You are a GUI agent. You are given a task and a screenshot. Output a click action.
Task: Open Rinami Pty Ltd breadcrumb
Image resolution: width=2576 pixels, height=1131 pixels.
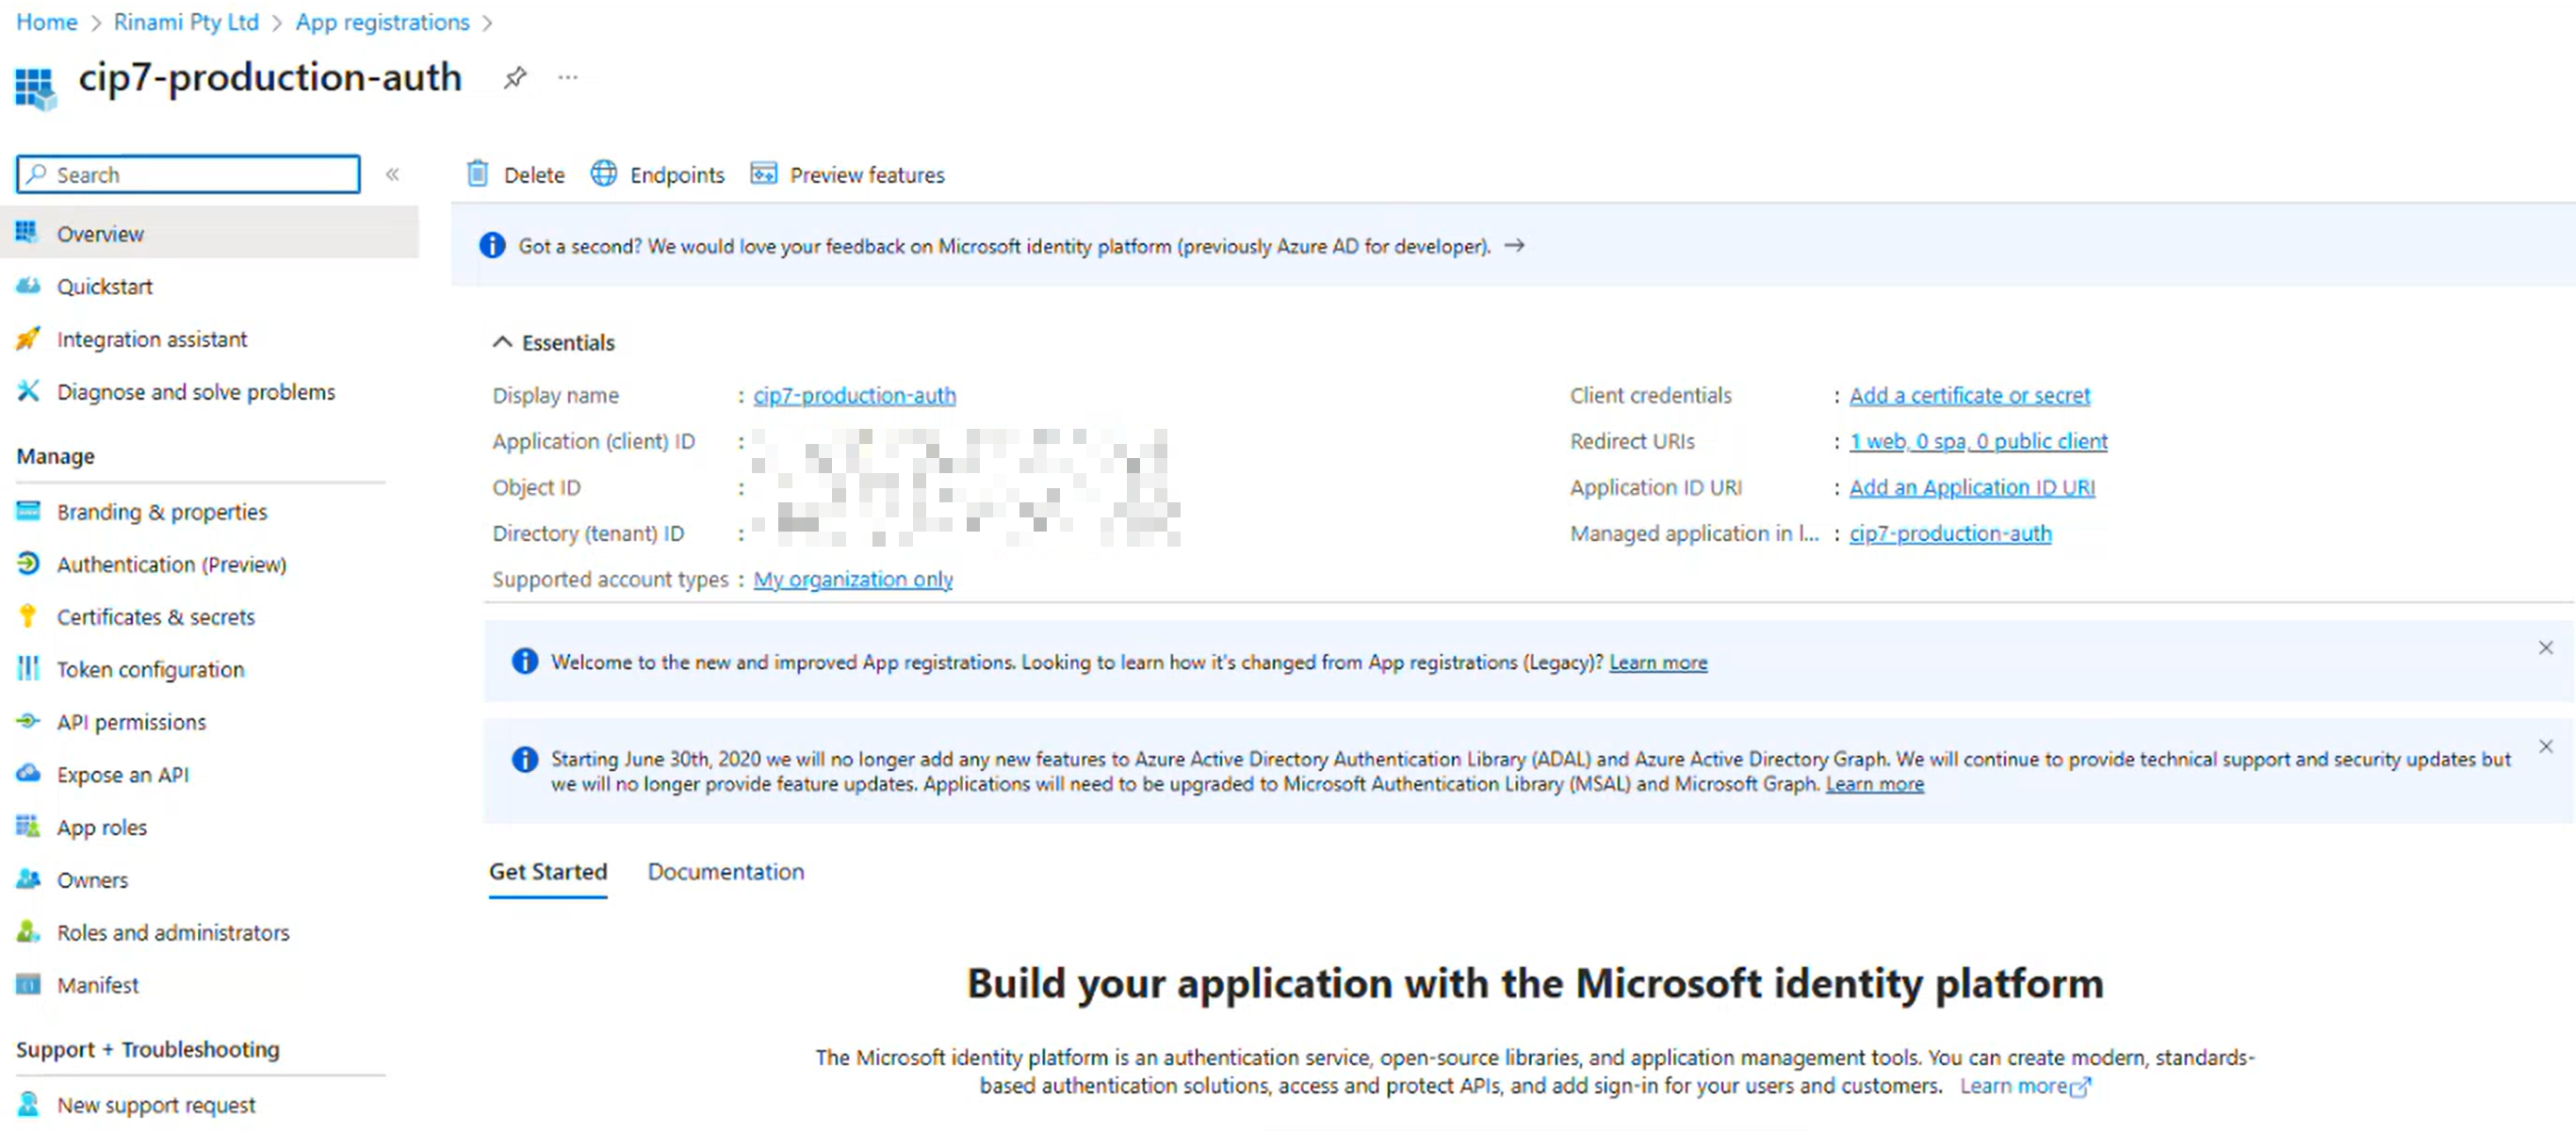tap(186, 22)
